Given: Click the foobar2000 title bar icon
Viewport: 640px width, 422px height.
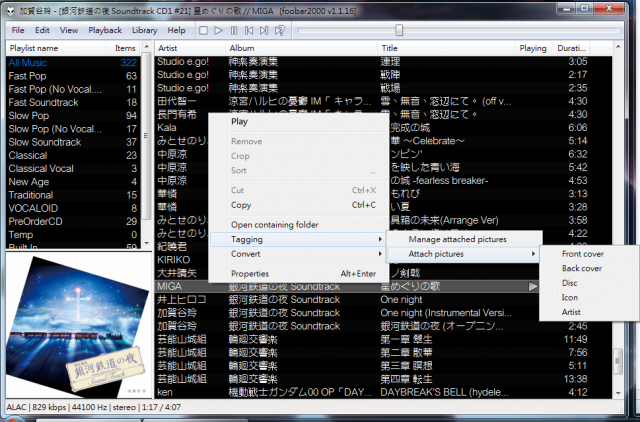Looking at the screenshot, I should pyautogui.click(x=10, y=11).
